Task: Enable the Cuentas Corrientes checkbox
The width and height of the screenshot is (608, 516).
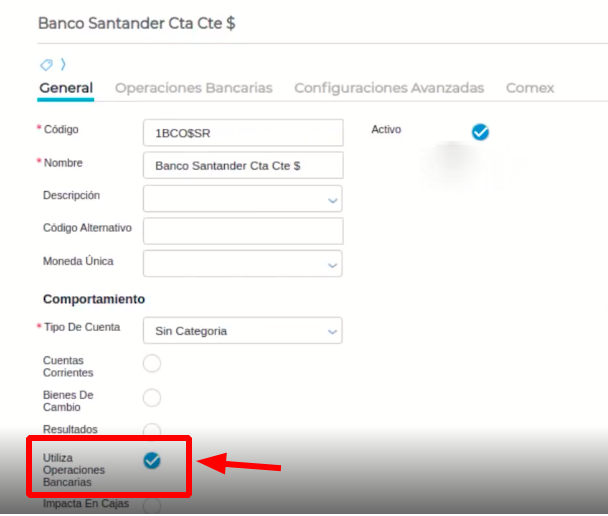Action: (x=152, y=363)
